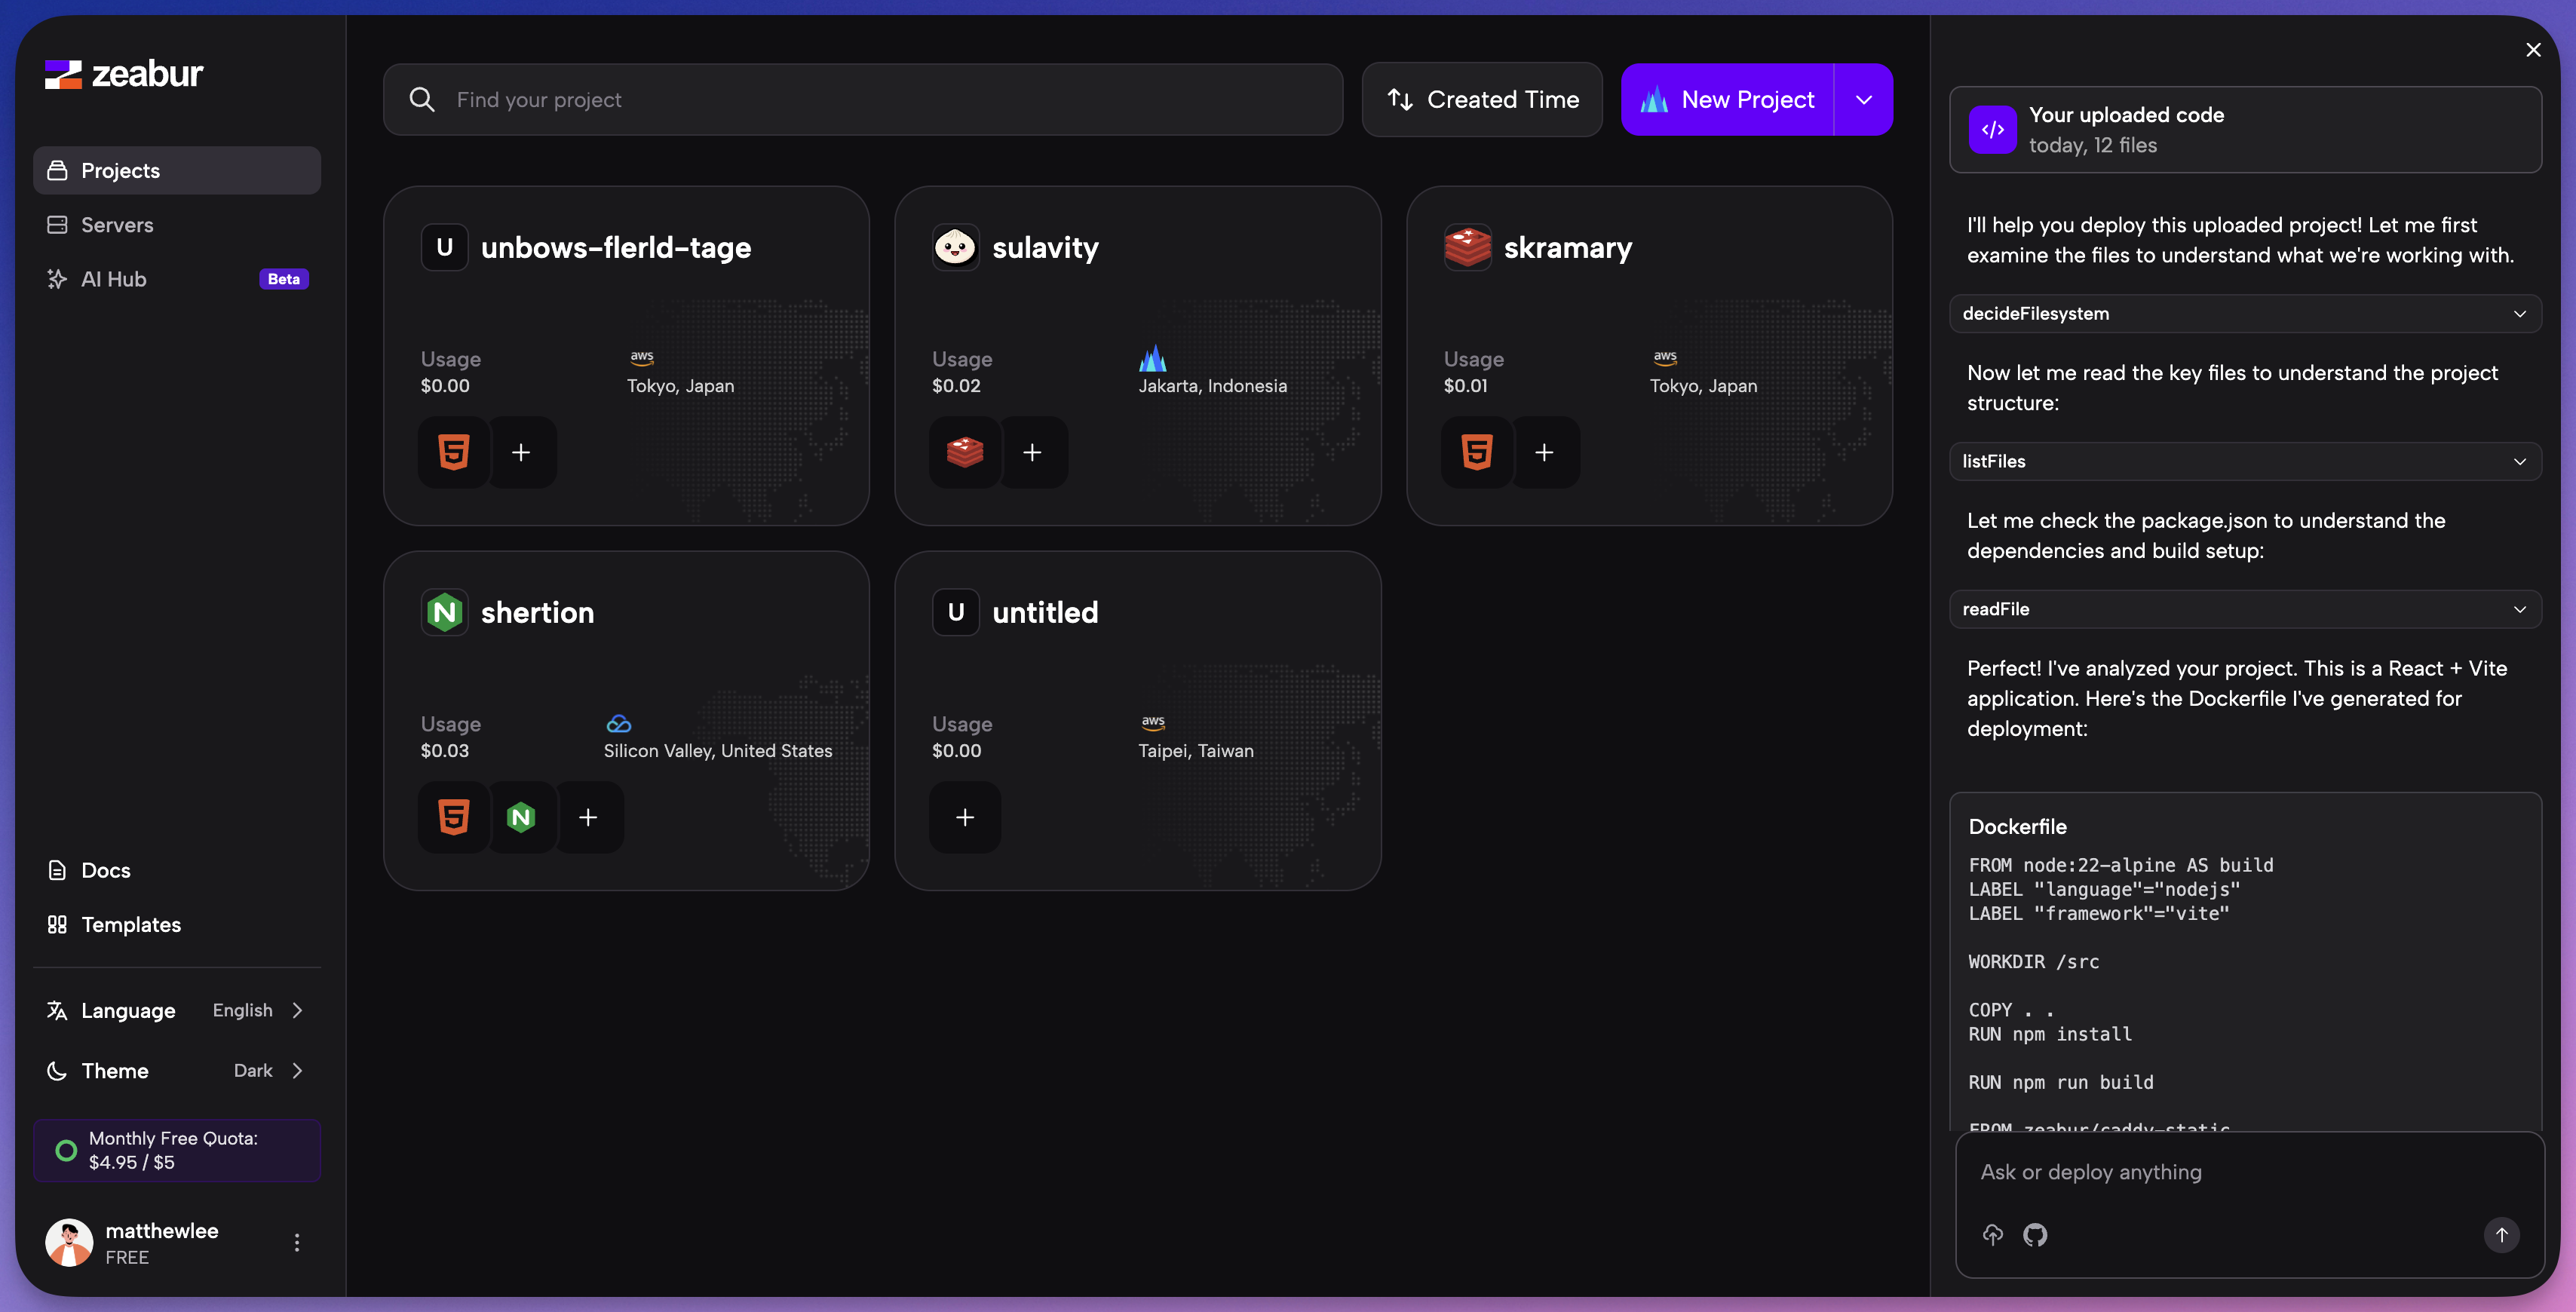Screen dimensions: 2576x1312
Task: Focus the Find your project search field
Action: coord(880,100)
